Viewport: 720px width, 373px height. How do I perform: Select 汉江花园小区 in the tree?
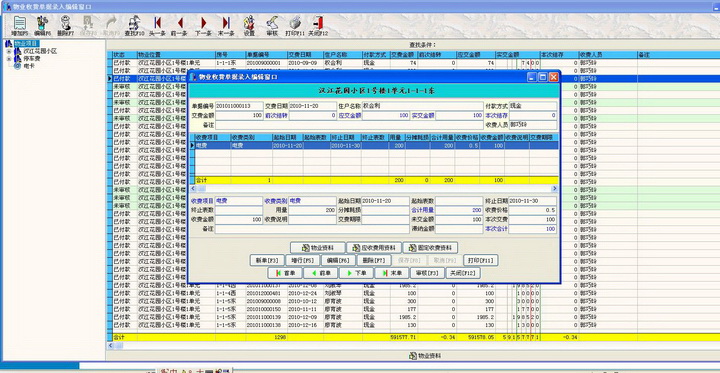[x=40, y=51]
